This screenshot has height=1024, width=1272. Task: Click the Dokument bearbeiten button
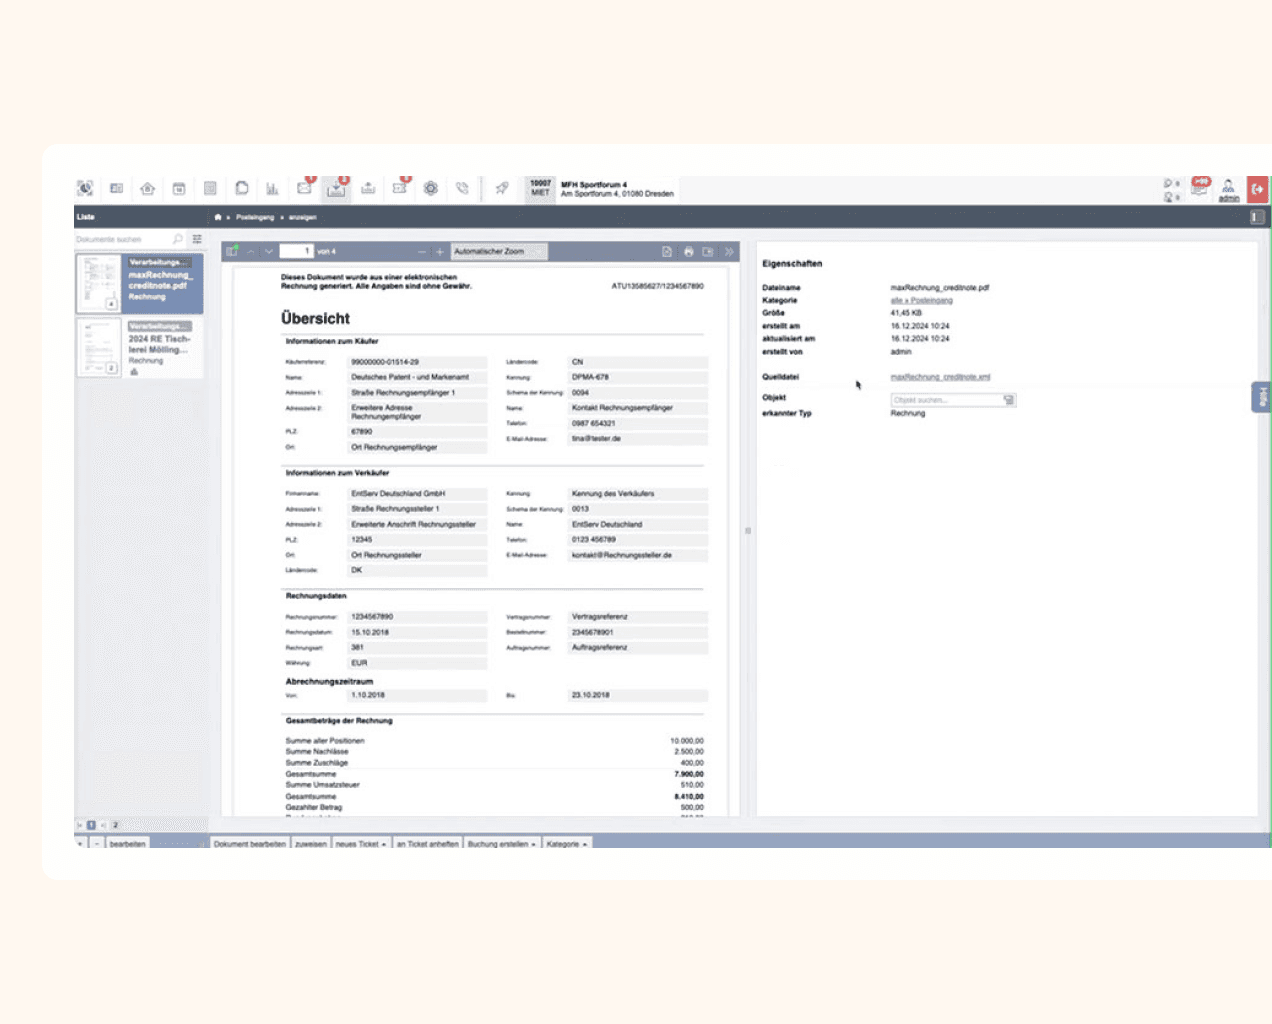pos(249,844)
